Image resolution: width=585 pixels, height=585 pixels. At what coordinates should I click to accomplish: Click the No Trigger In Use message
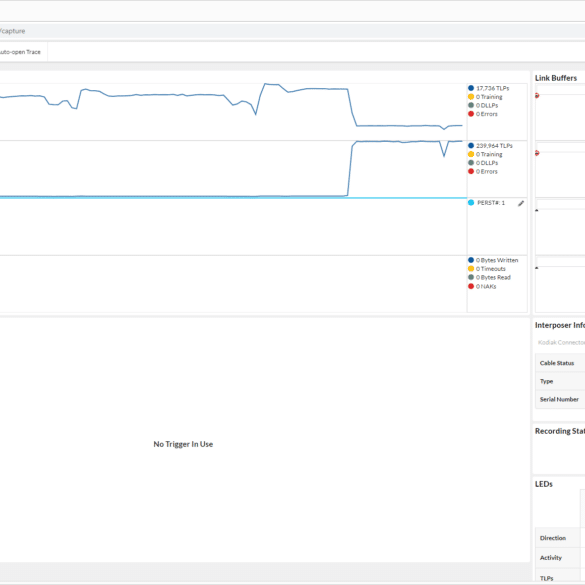tap(183, 444)
